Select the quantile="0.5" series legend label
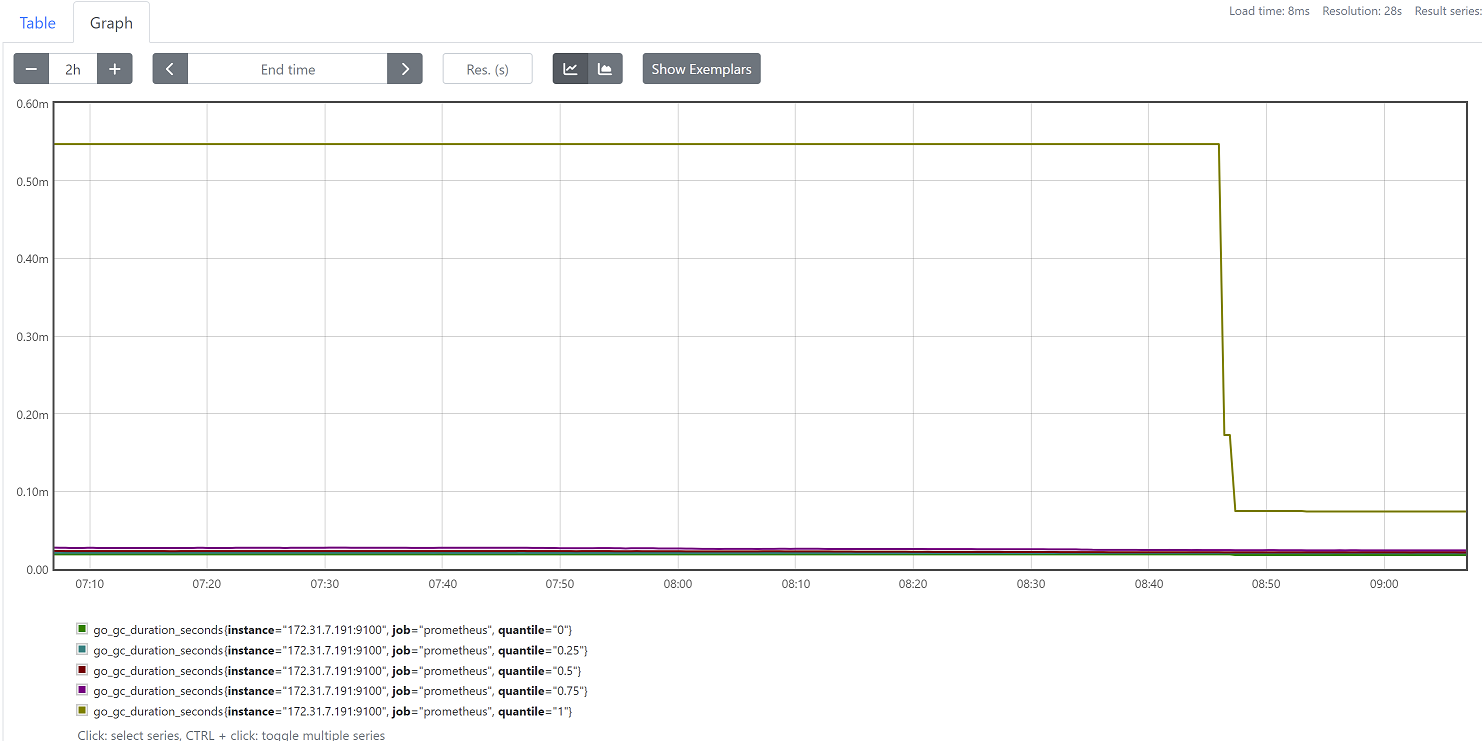This screenshot has width=1482, height=741. coord(336,670)
